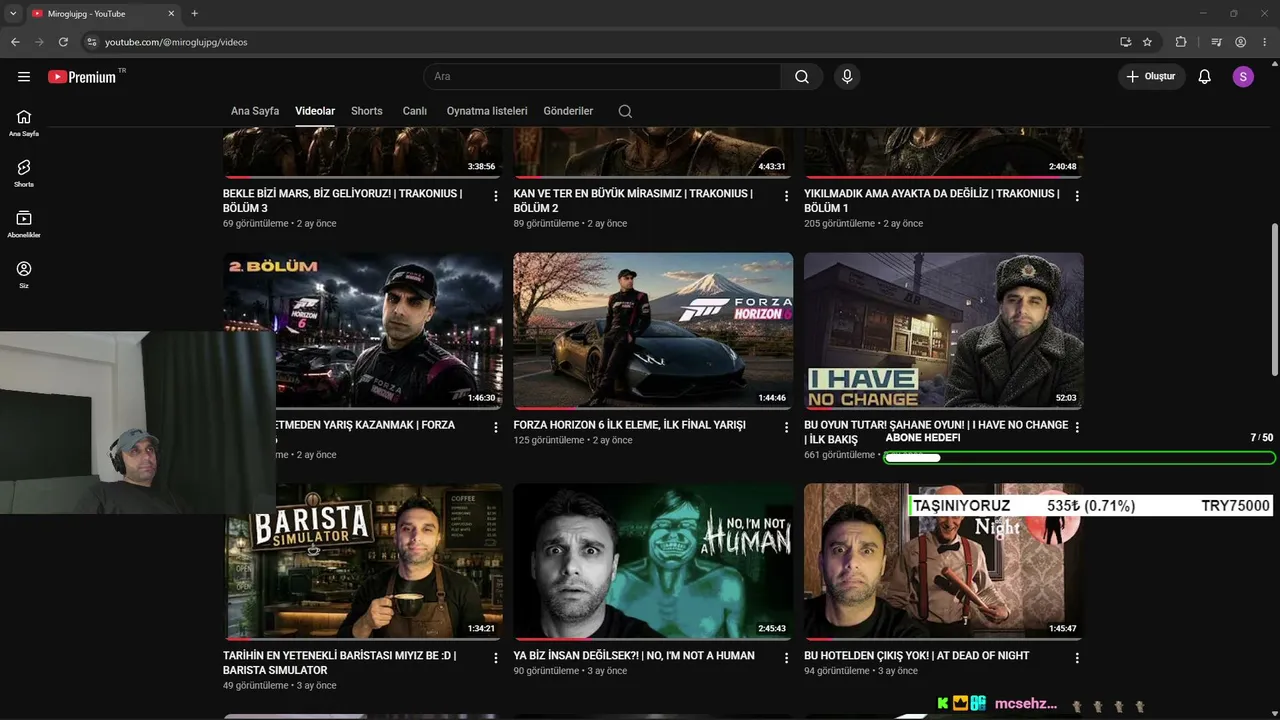Open options for Trakonius Bölüm 2 video
This screenshot has height=720, width=1280.
click(786, 197)
